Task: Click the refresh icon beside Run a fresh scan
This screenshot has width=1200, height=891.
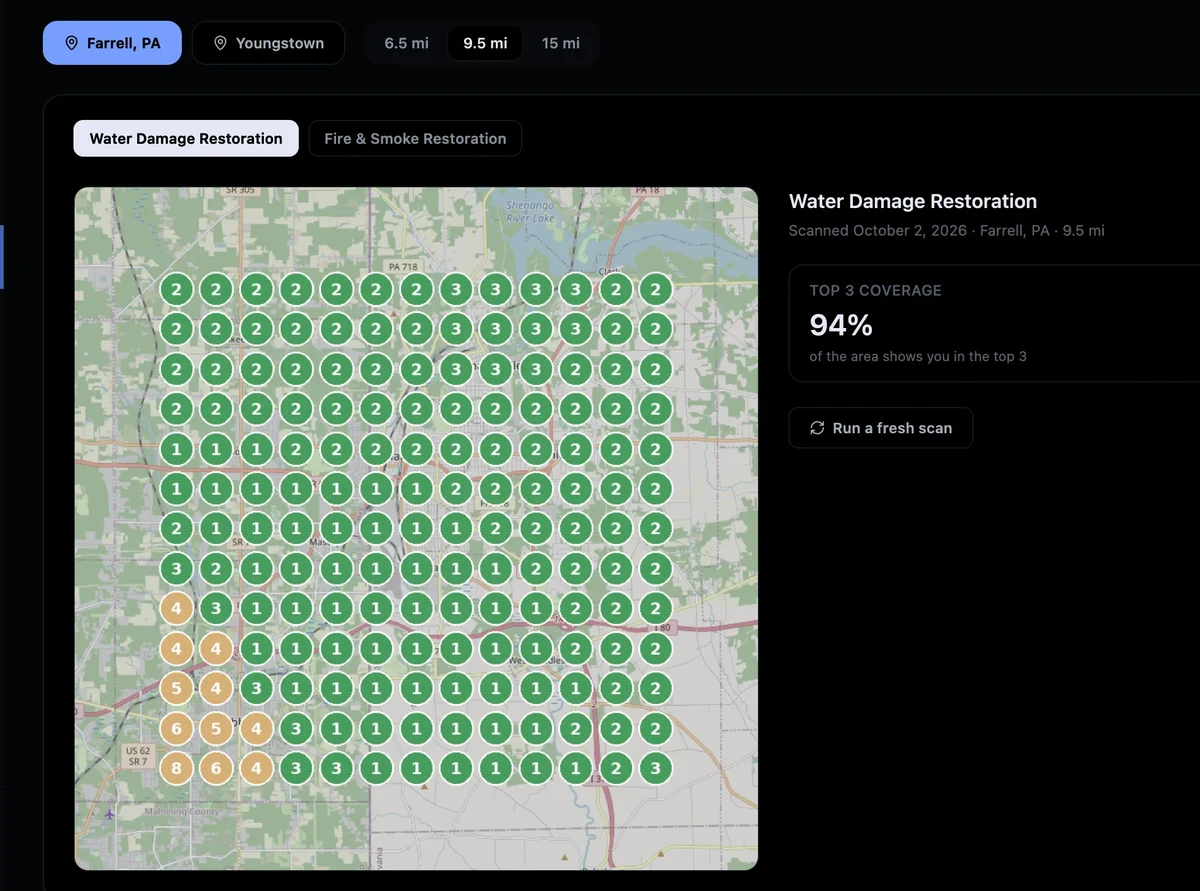Action: pos(816,428)
